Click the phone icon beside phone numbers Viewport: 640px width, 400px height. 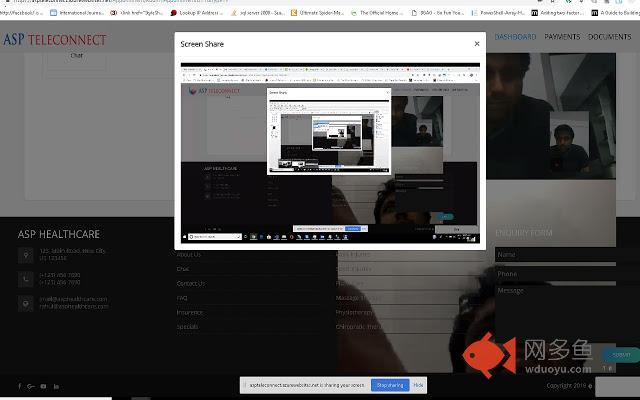[26, 279]
